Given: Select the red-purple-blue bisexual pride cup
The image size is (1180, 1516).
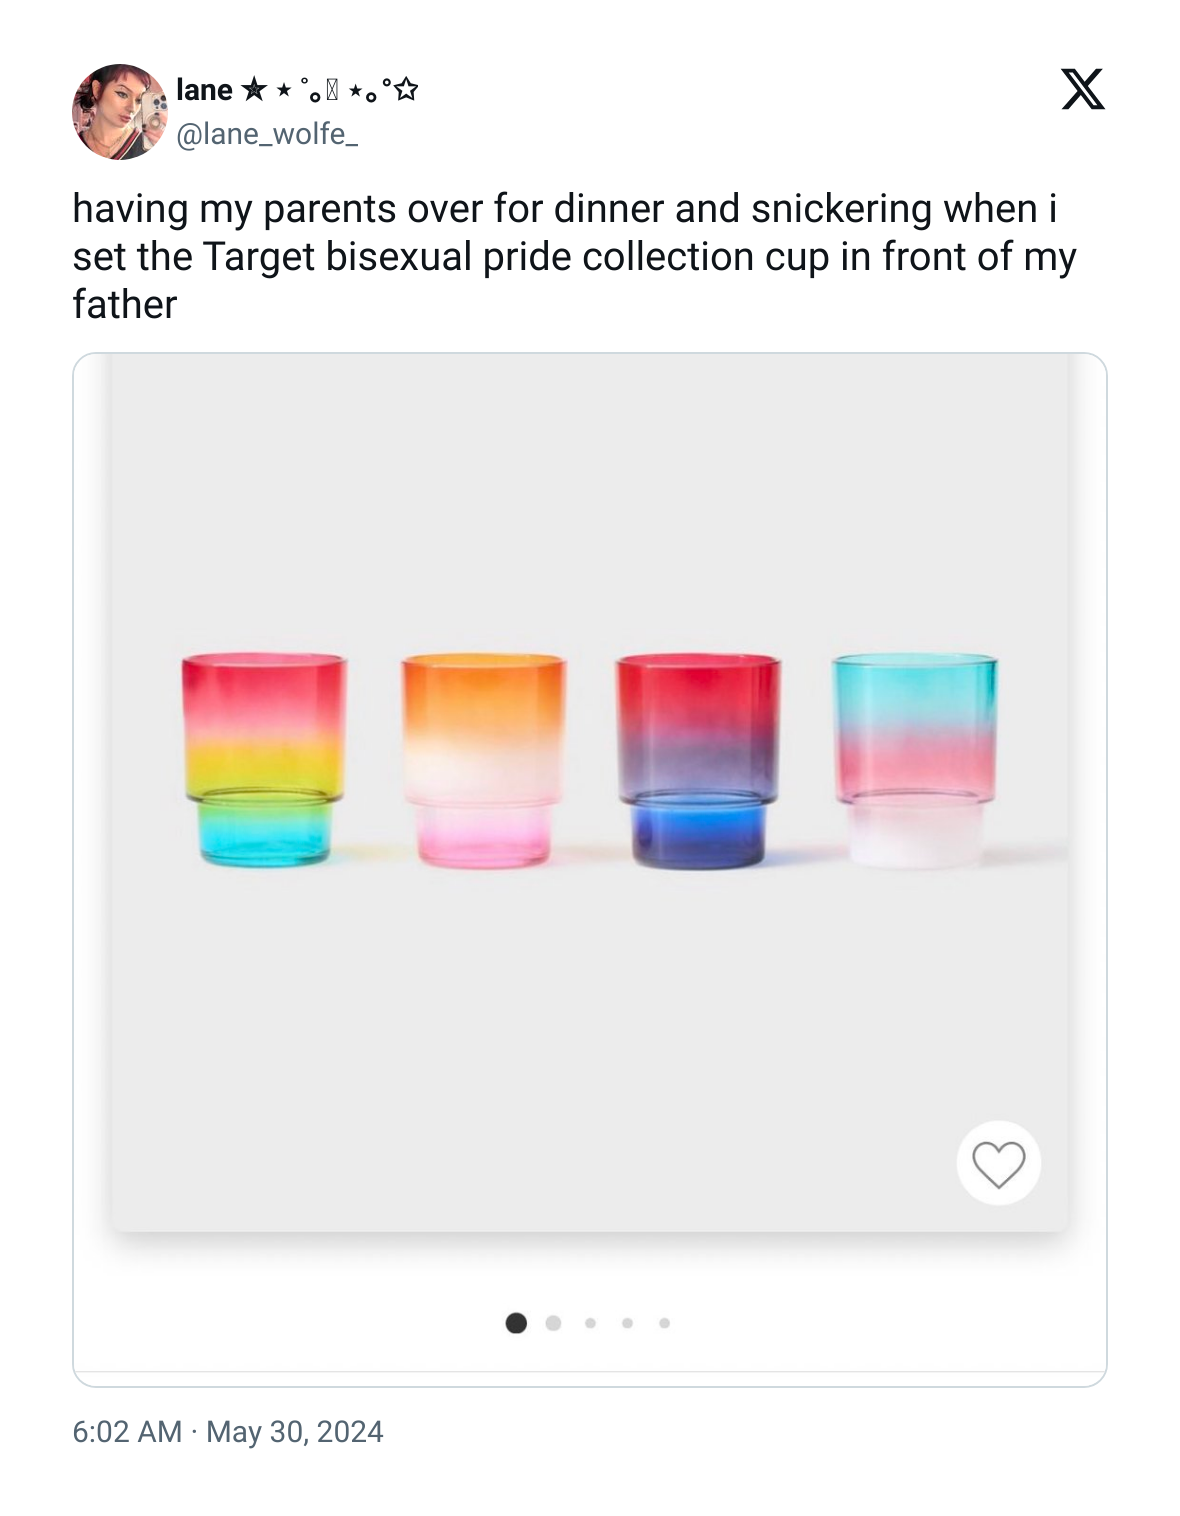Looking at the screenshot, I should tap(698, 761).
